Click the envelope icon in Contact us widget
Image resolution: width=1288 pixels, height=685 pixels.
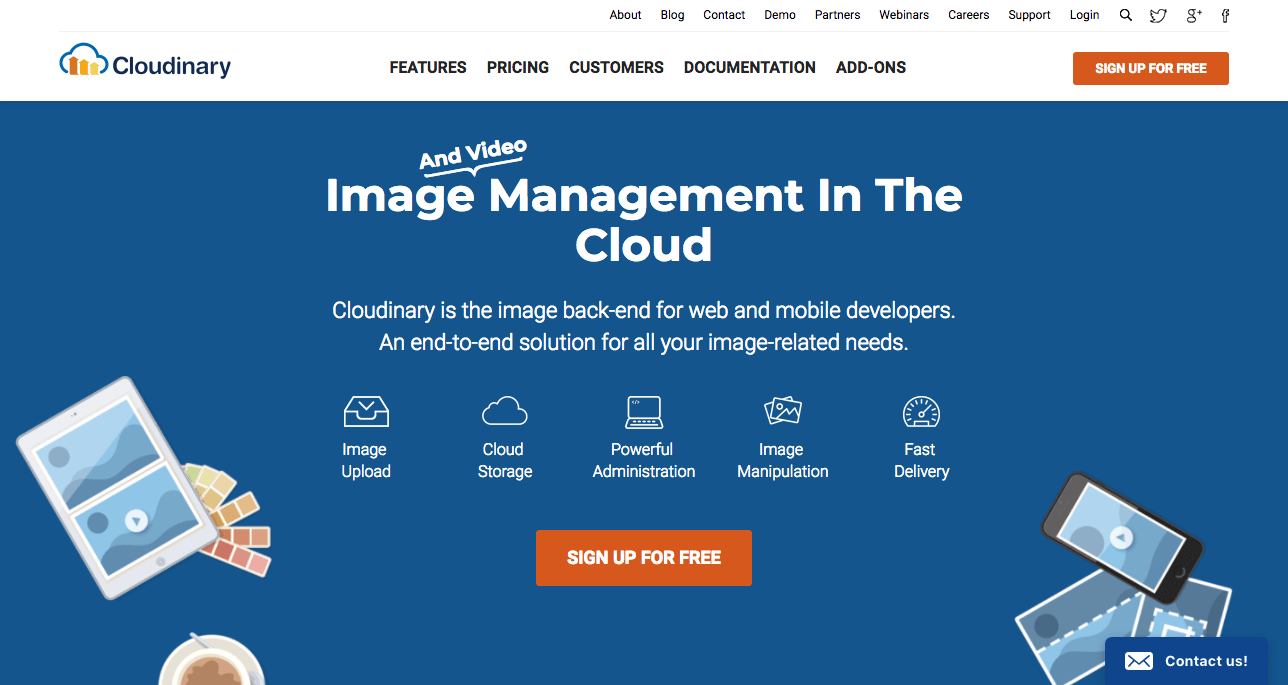point(1139,661)
